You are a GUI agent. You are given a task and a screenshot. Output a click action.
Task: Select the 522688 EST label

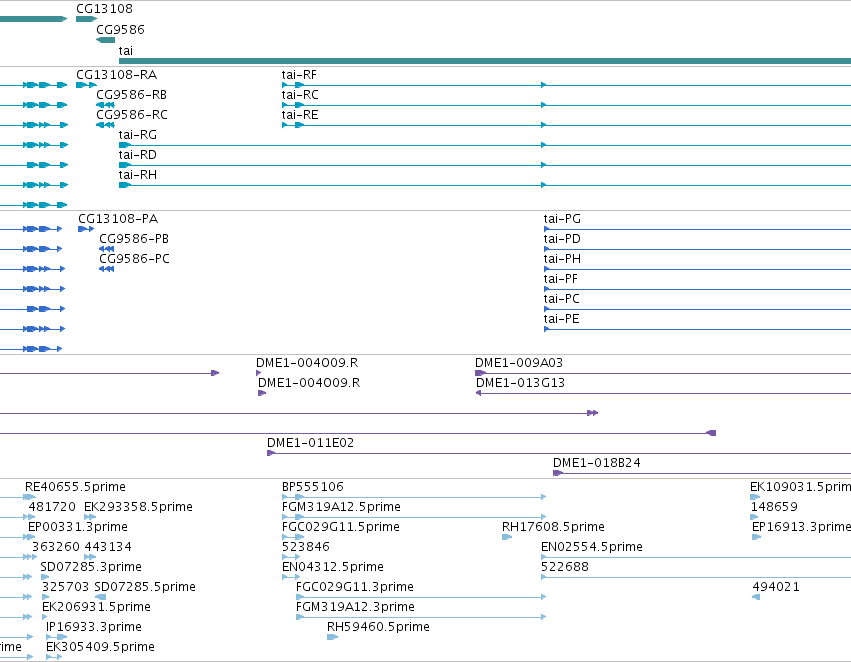coord(565,568)
